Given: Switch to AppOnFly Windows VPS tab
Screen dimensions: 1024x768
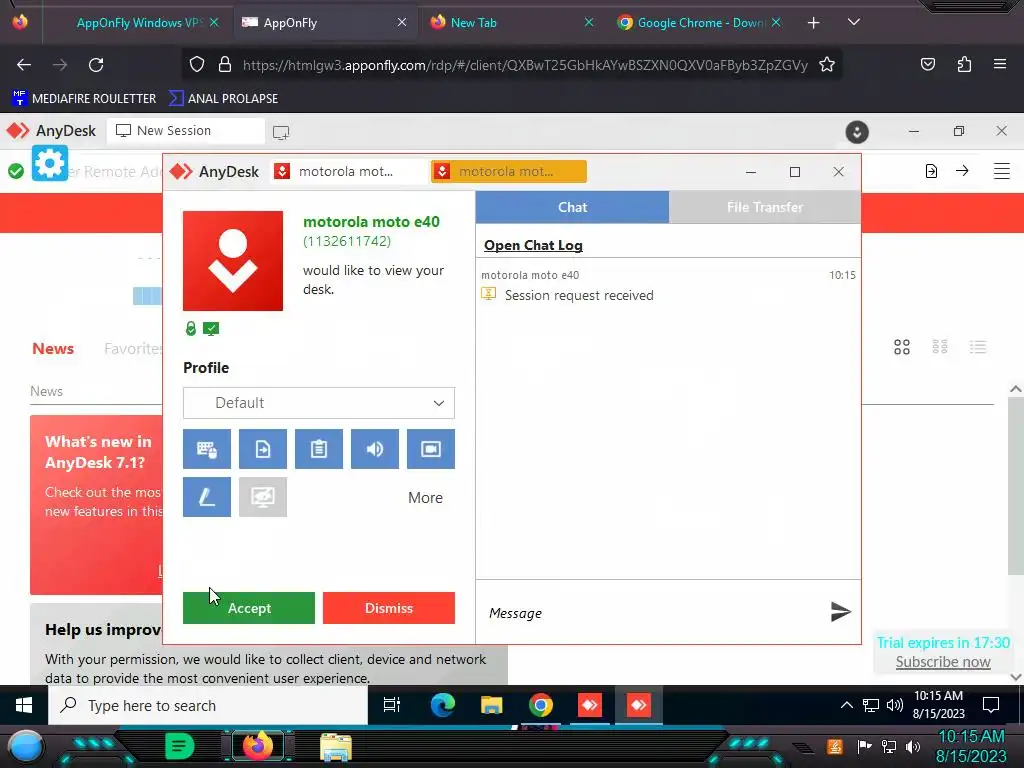Looking at the screenshot, I should coord(138,23).
